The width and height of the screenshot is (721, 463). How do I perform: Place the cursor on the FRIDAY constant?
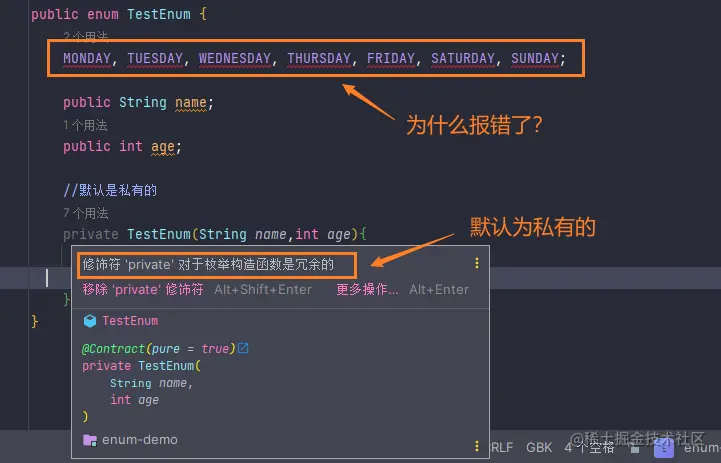coord(391,58)
